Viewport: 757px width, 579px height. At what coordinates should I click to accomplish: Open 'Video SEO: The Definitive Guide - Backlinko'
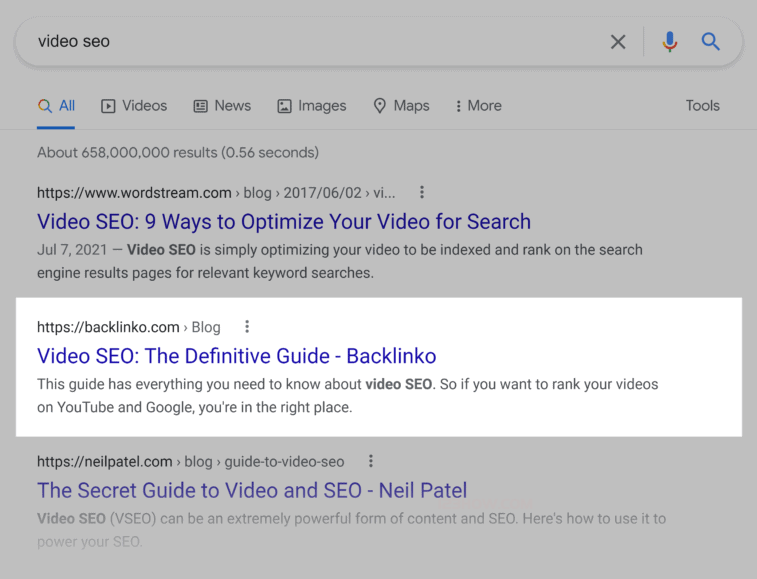[237, 356]
